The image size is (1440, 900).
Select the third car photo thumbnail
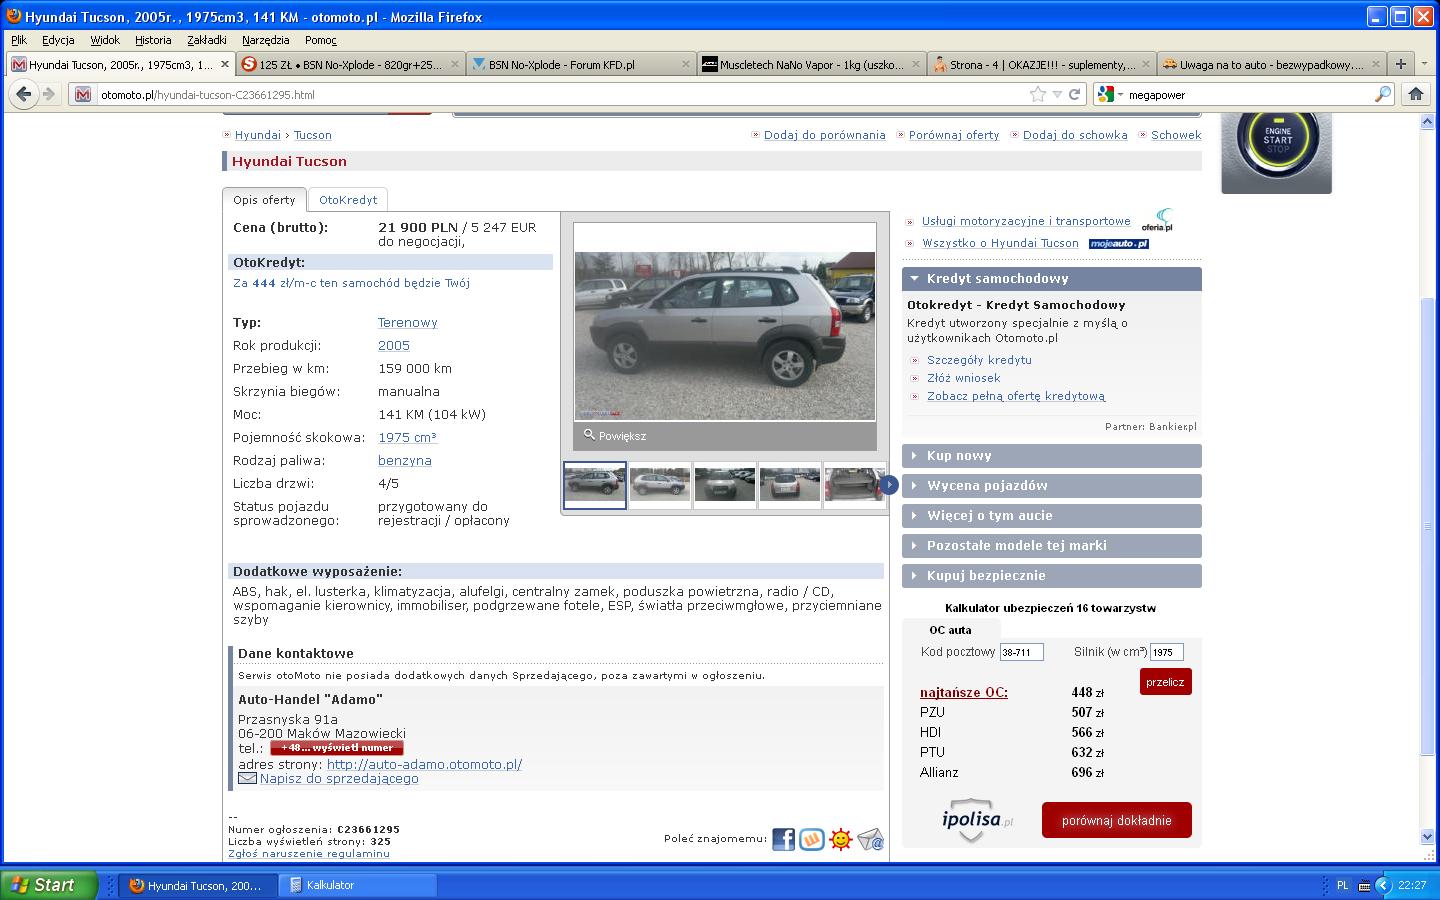pyautogui.click(x=725, y=485)
